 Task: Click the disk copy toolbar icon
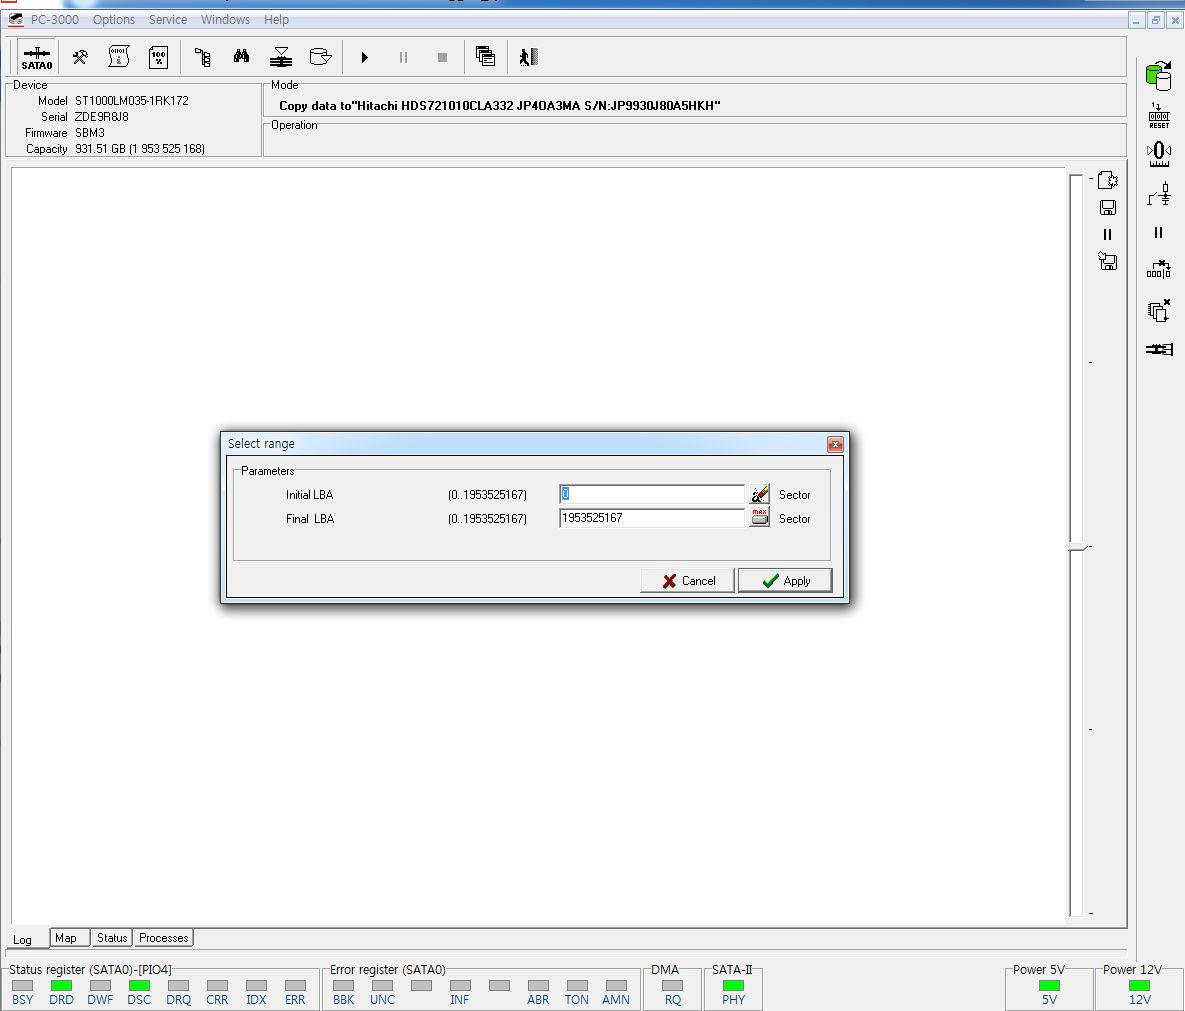click(x=320, y=57)
